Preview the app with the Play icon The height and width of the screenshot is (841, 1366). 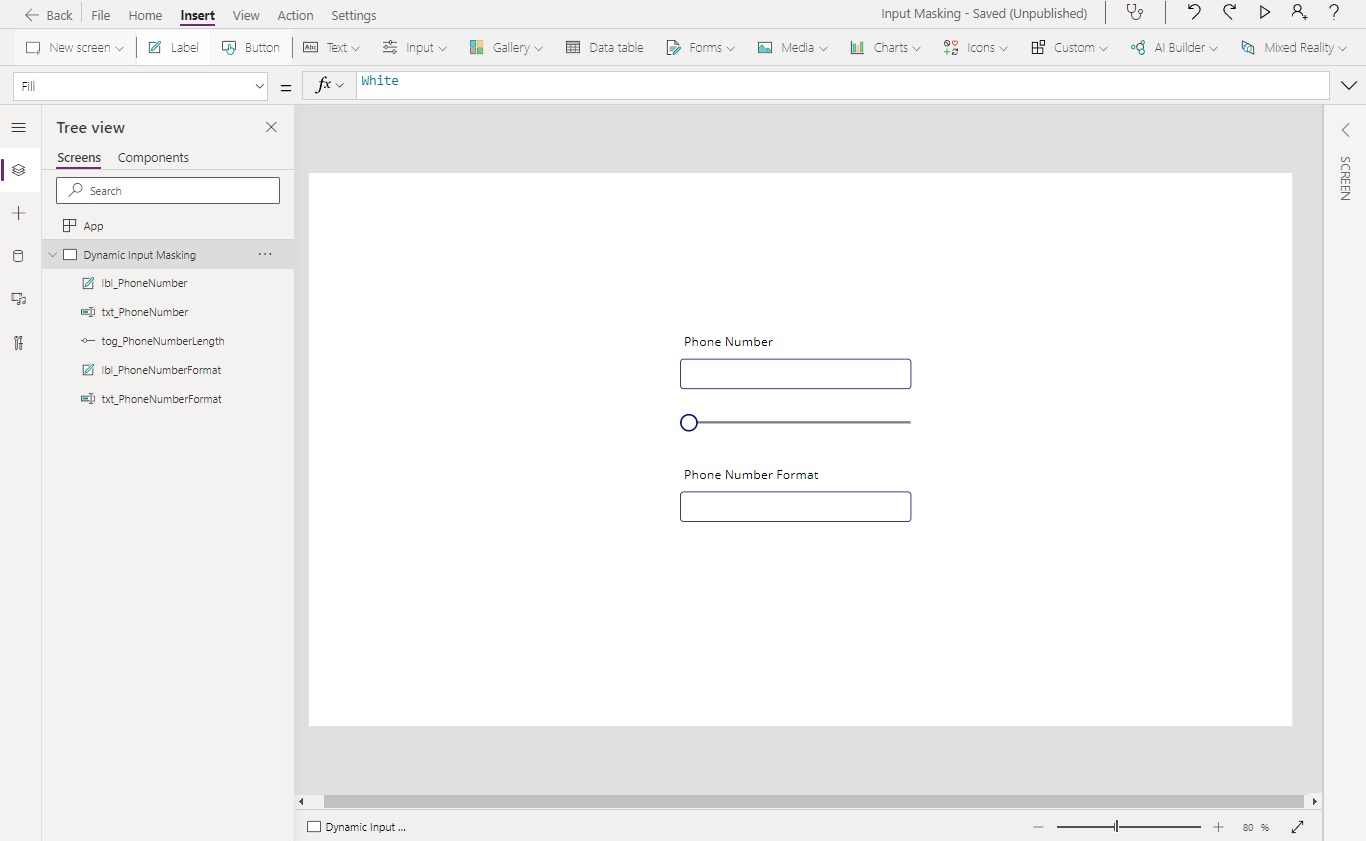(1265, 12)
